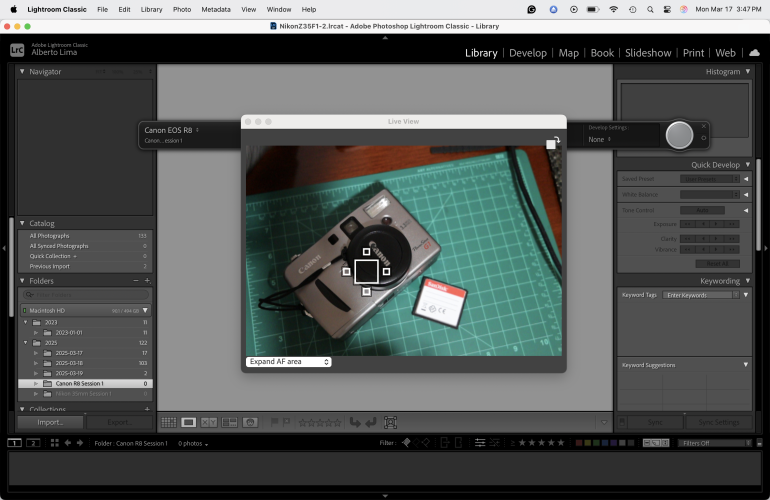The width and height of the screenshot is (770, 500).
Task: Move AF point right arrow handle
Action: [386, 272]
